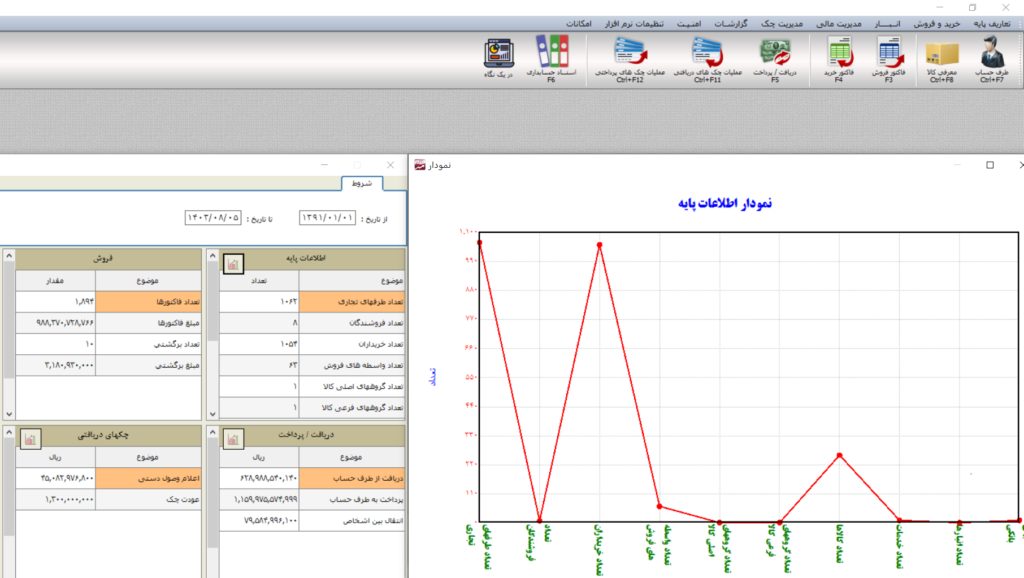Open عملیات چک های پرداختی toolbar icon
This screenshot has height=578, width=1024.
(630, 59)
